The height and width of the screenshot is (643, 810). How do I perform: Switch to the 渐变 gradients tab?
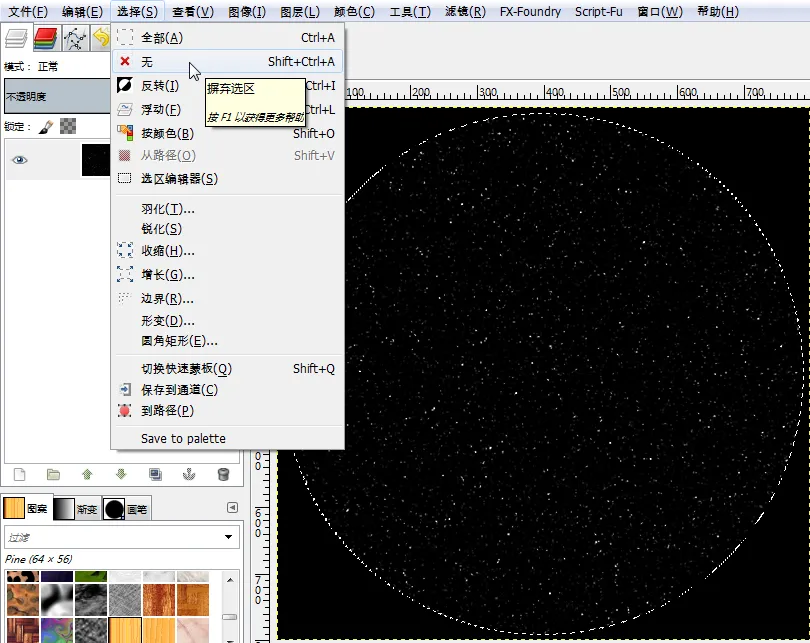[x=75, y=509]
